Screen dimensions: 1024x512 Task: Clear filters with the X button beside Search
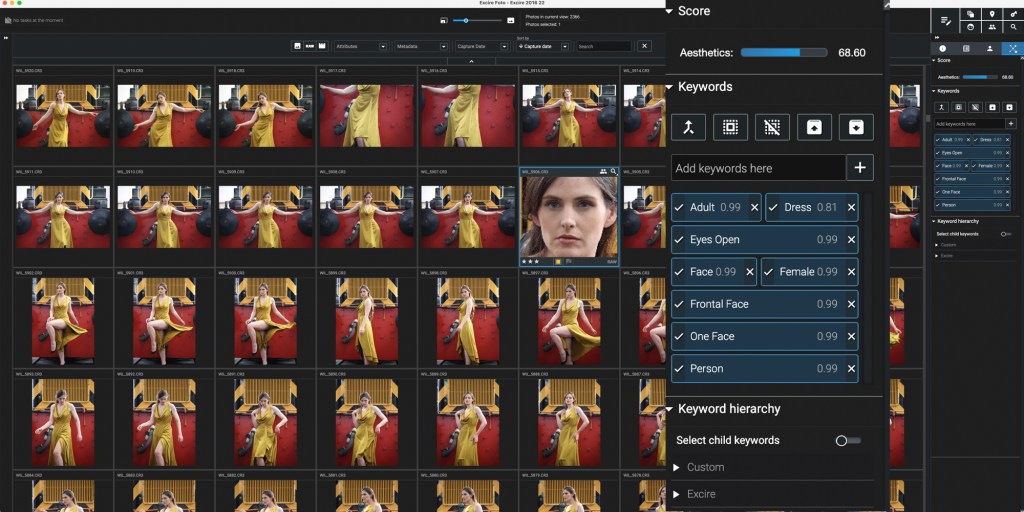click(644, 46)
